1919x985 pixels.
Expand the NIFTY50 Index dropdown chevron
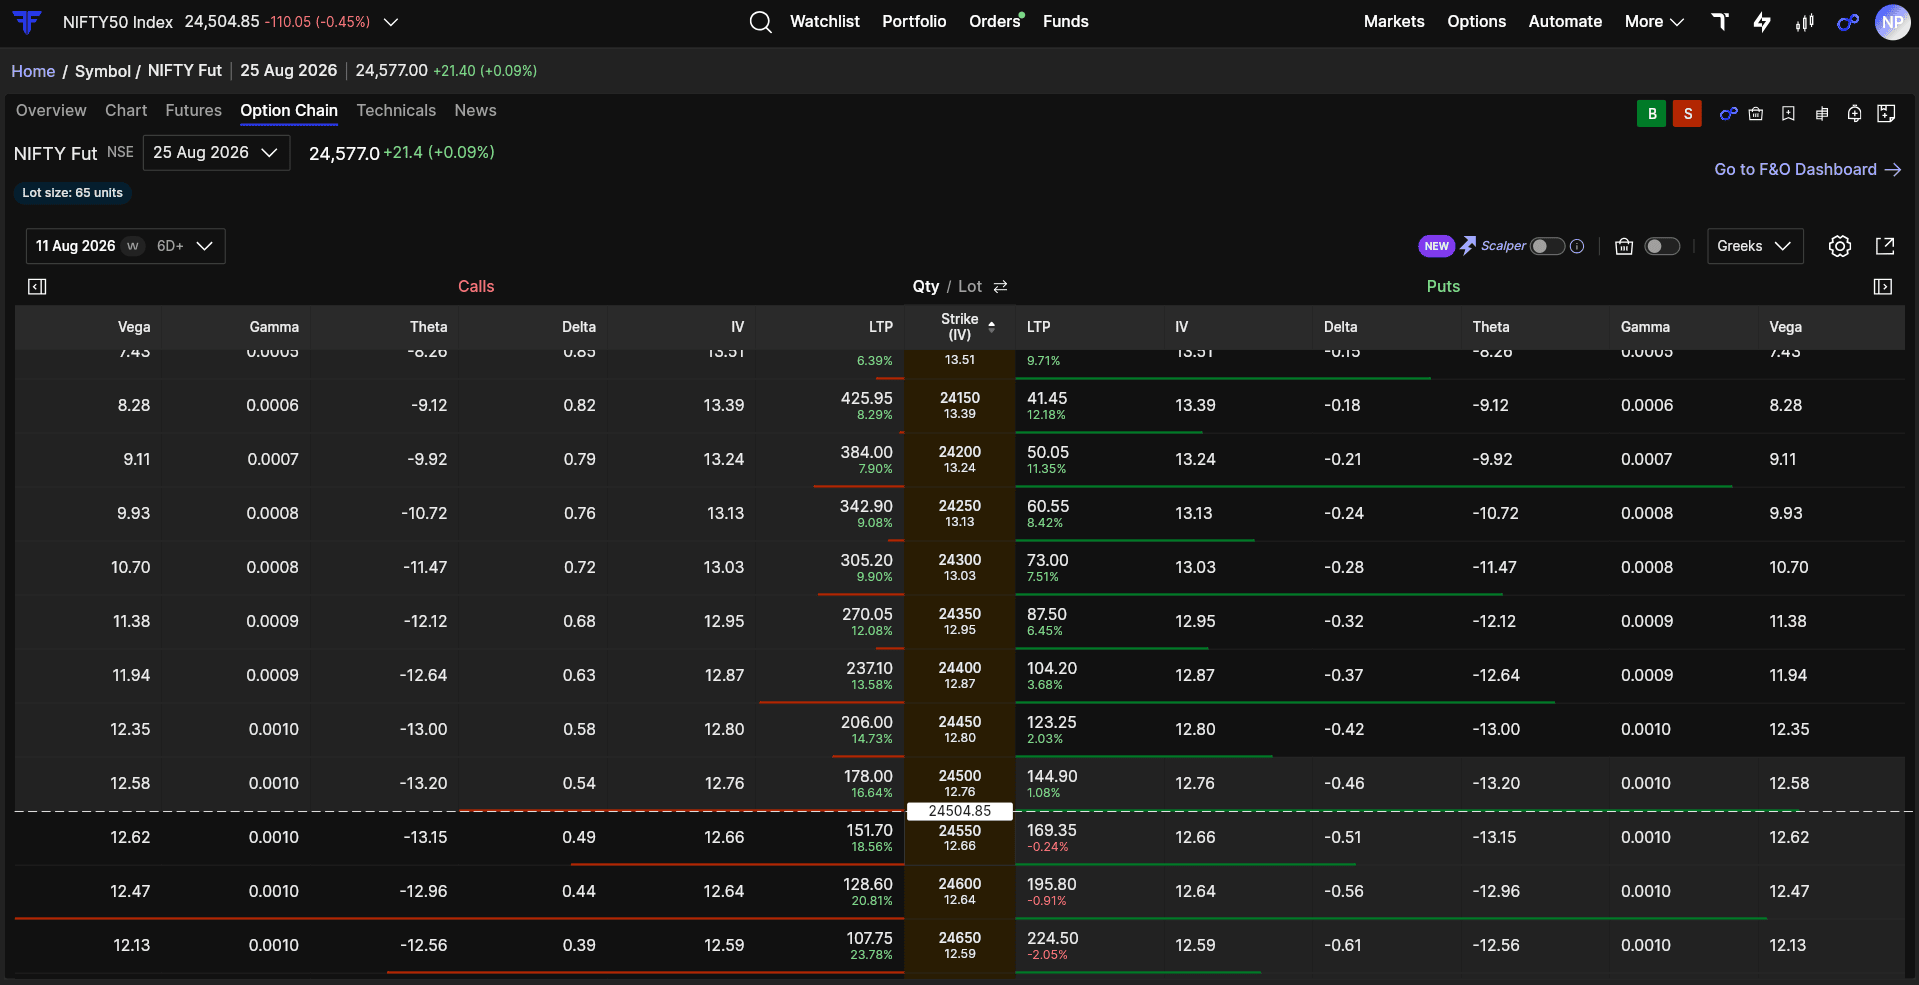pos(391,22)
